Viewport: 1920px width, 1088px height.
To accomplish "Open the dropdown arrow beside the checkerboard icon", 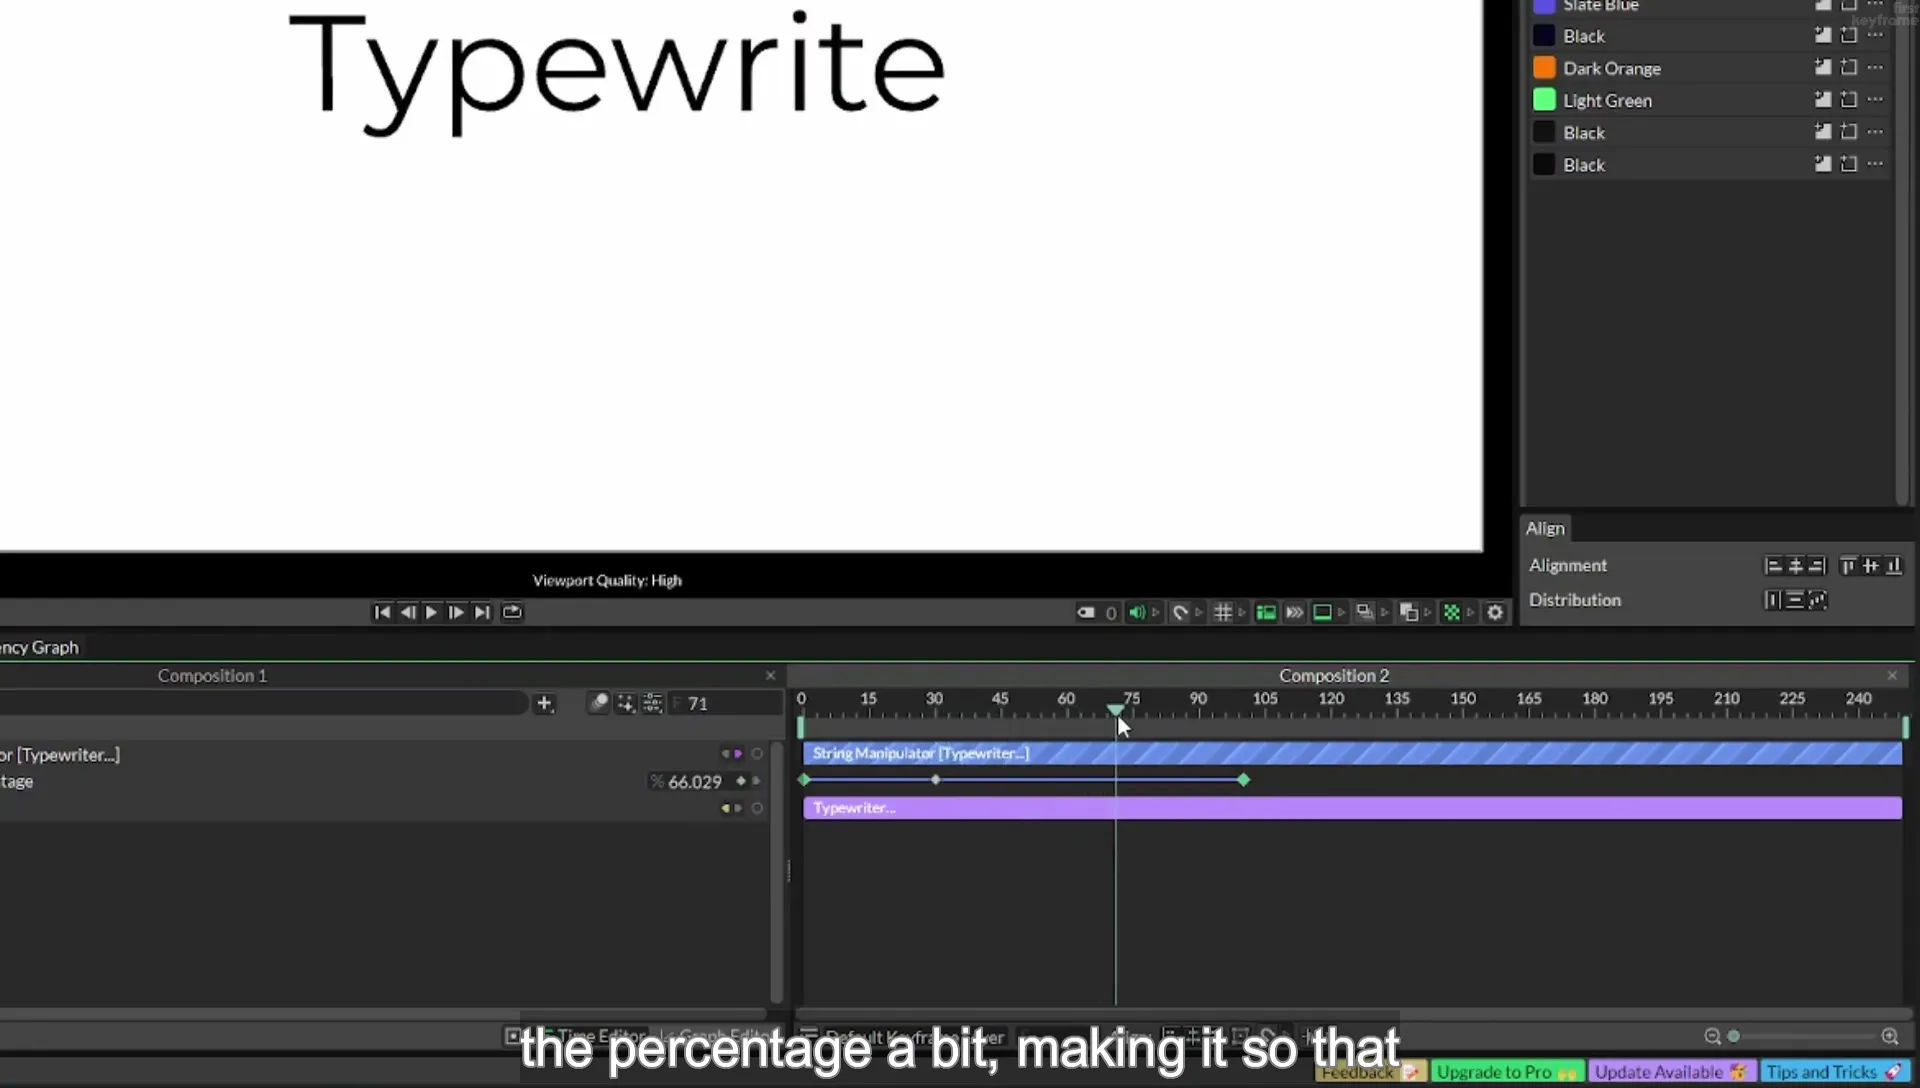I will (1470, 612).
